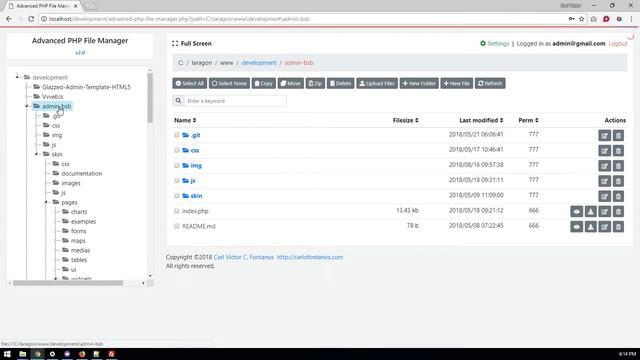Download README.md using download icon
This screenshot has height=360, width=640.
tap(591, 227)
